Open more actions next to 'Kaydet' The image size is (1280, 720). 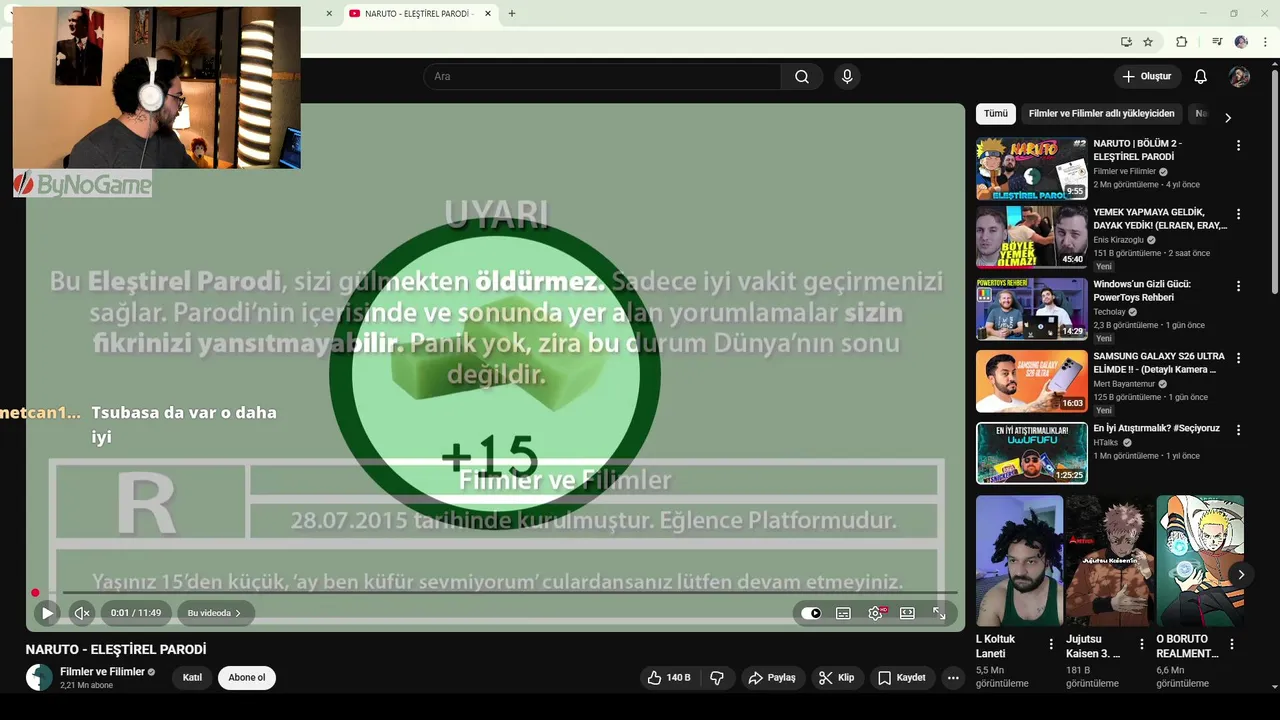[953, 677]
